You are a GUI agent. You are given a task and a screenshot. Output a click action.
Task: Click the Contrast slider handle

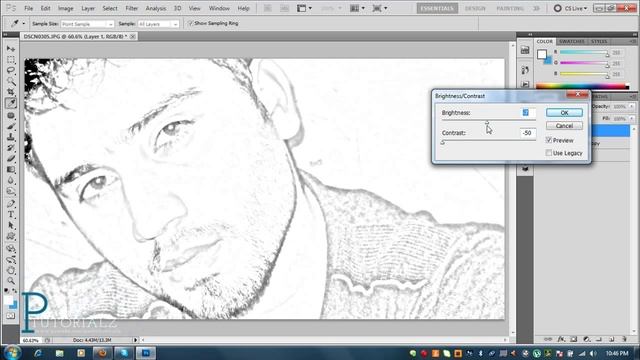click(x=443, y=142)
